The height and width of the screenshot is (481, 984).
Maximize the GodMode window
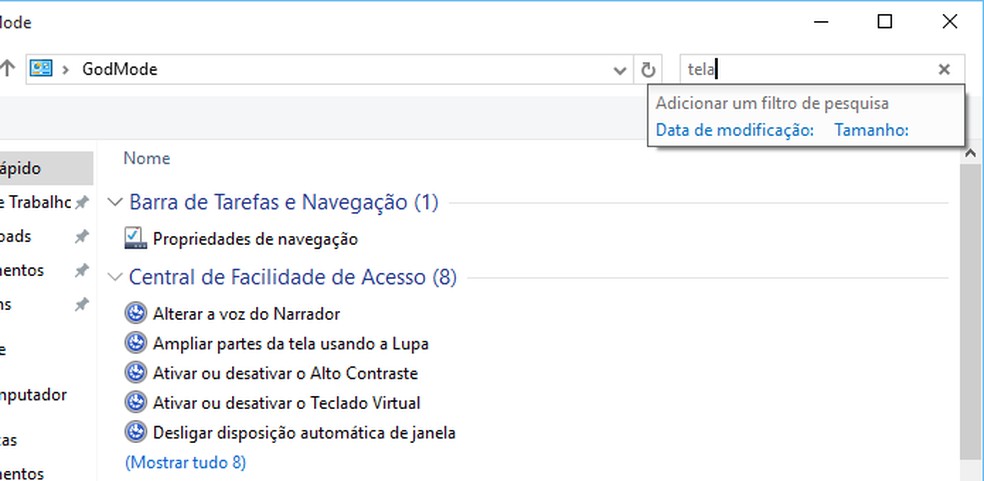click(884, 22)
